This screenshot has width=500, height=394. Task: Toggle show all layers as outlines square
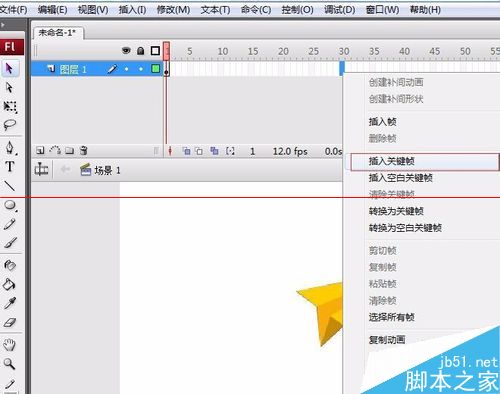[155, 51]
